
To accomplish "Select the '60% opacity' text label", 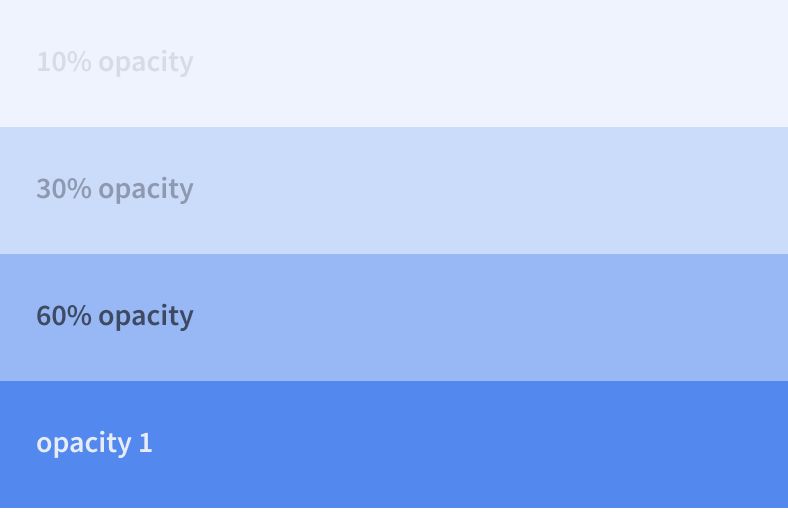I will 115,317.
